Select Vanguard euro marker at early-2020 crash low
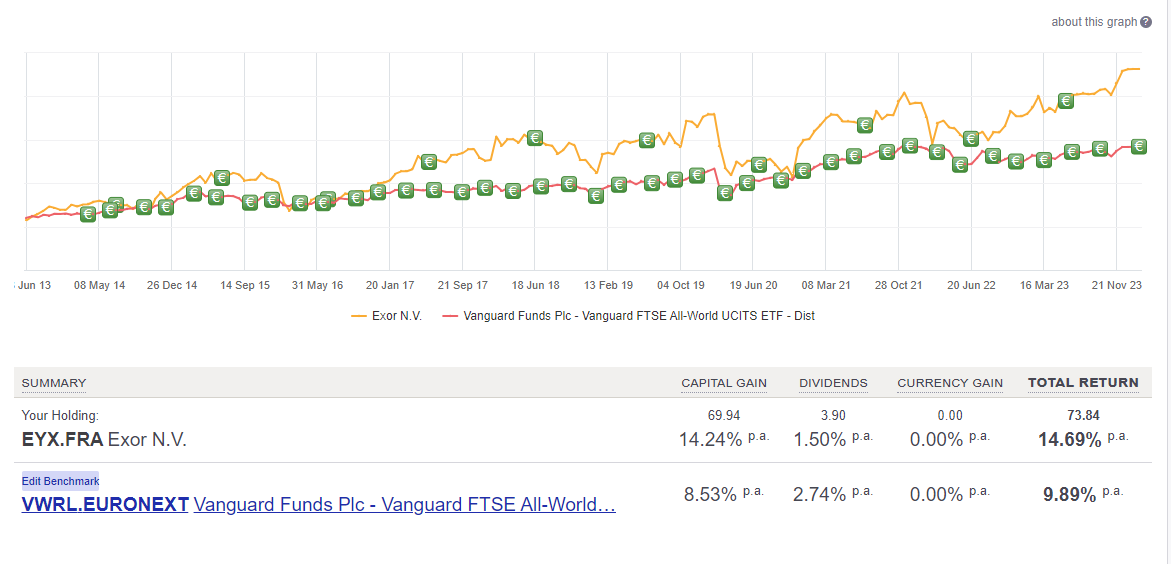The height and width of the screenshot is (564, 1171). click(724, 193)
